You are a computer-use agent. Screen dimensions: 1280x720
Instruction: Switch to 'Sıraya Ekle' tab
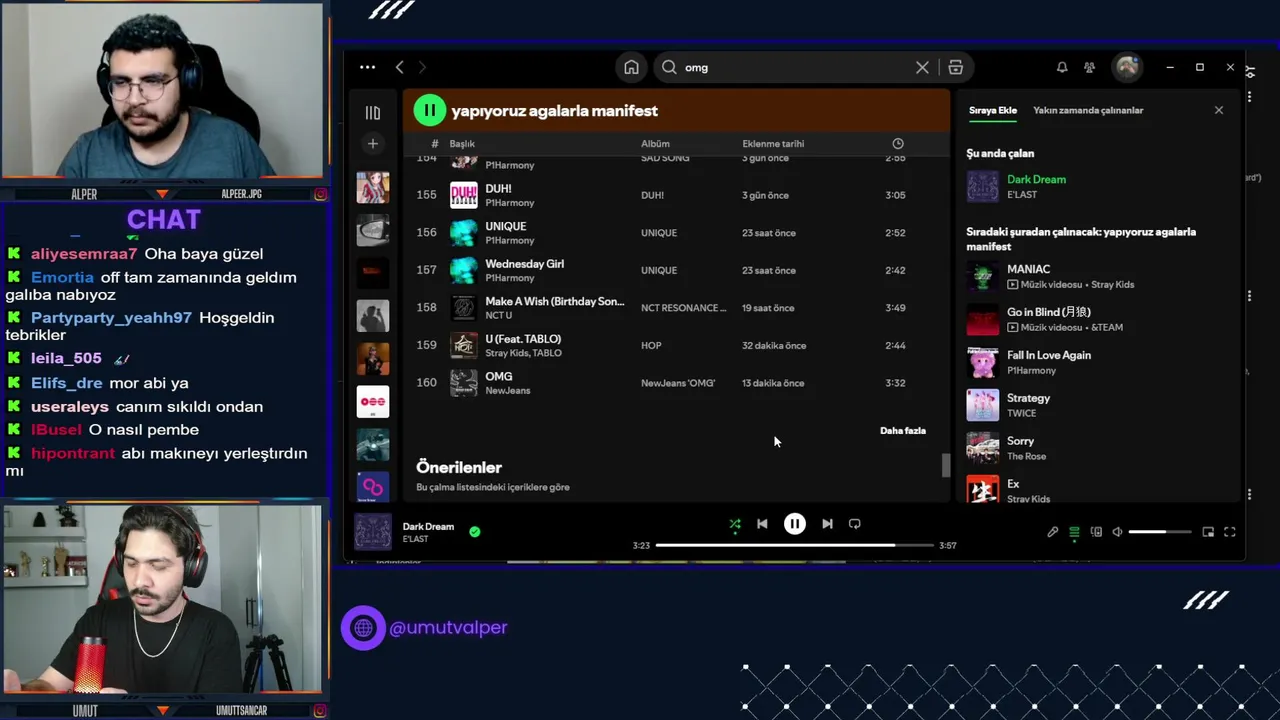click(x=993, y=110)
